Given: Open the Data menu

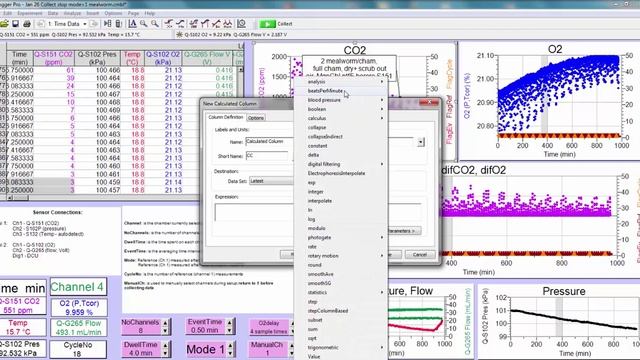Looking at the screenshot, I should pos(53,13).
